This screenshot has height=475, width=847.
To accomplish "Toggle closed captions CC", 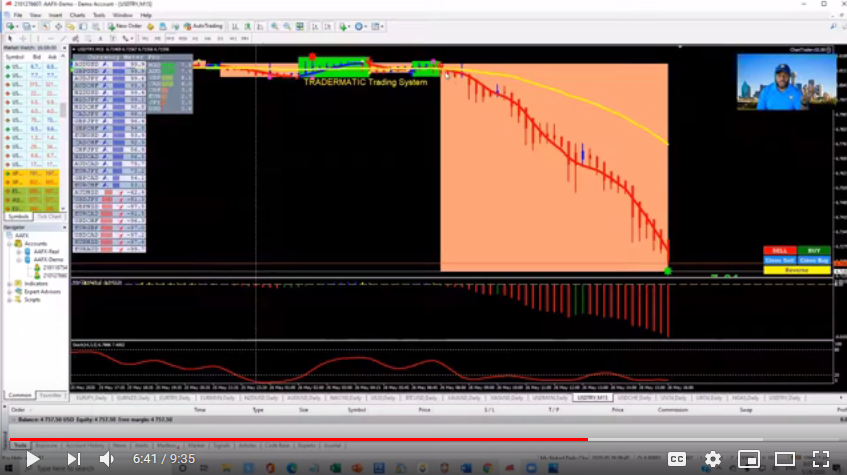I will [x=677, y=459].
